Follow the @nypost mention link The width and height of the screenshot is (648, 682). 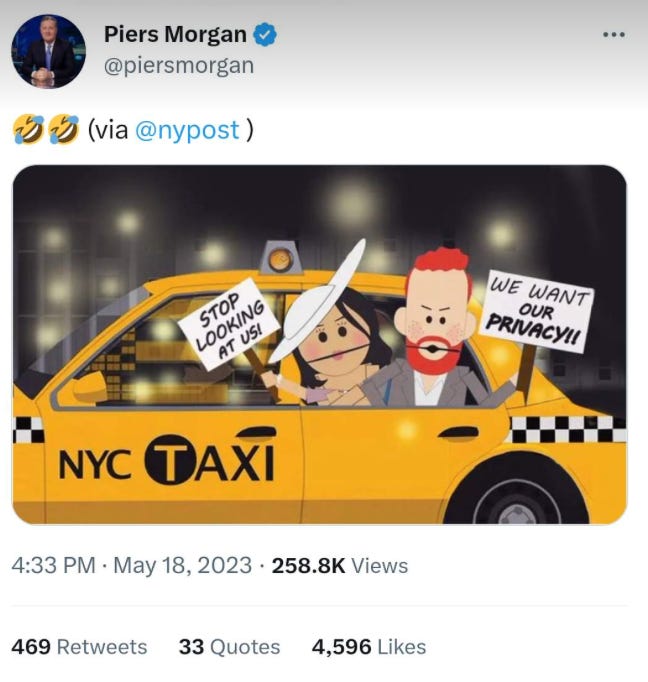(187, 130)
